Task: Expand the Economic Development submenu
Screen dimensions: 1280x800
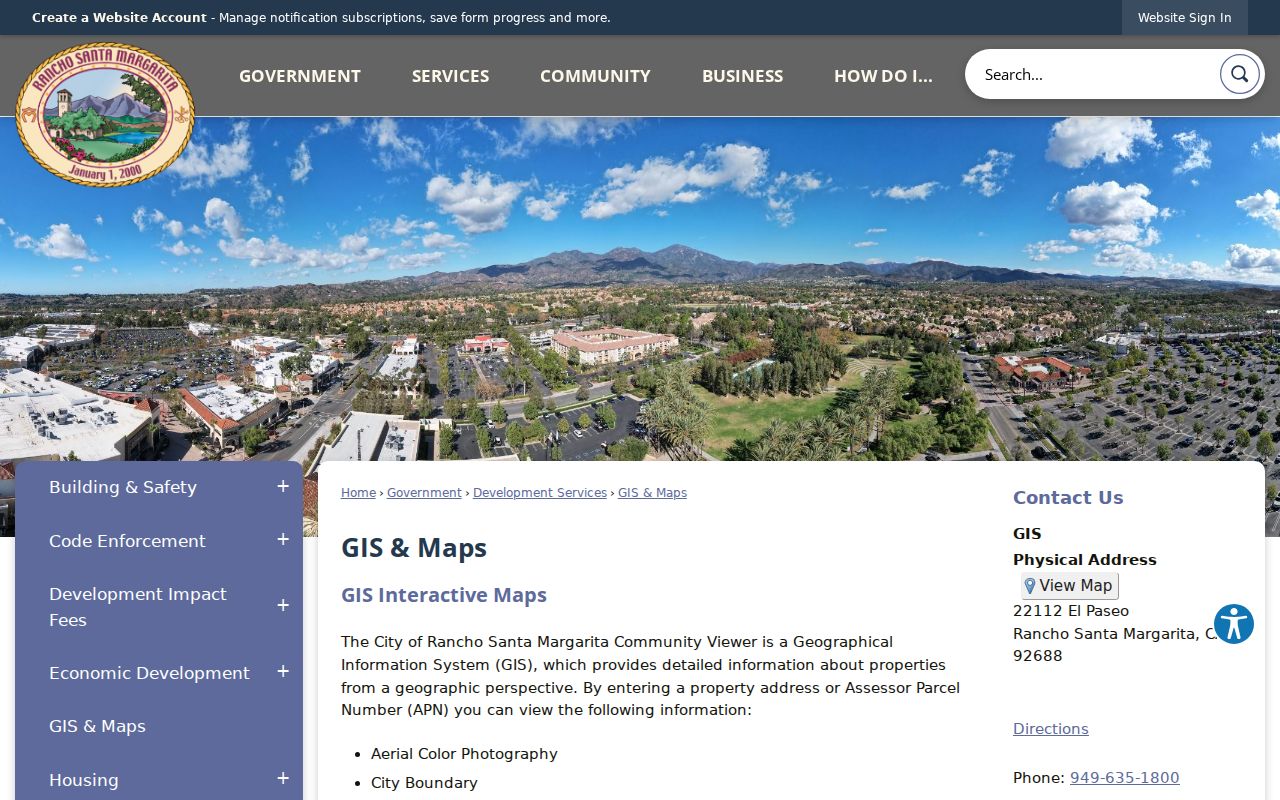Action: pos(283,672)
